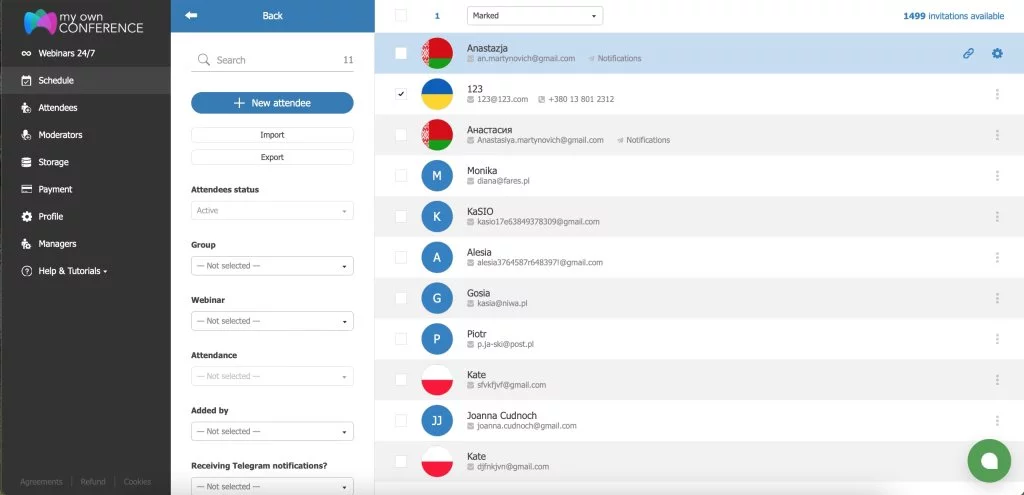The image size is (1024, 495).
Task: Open the Added by dropdown
Action: point(272,432)
